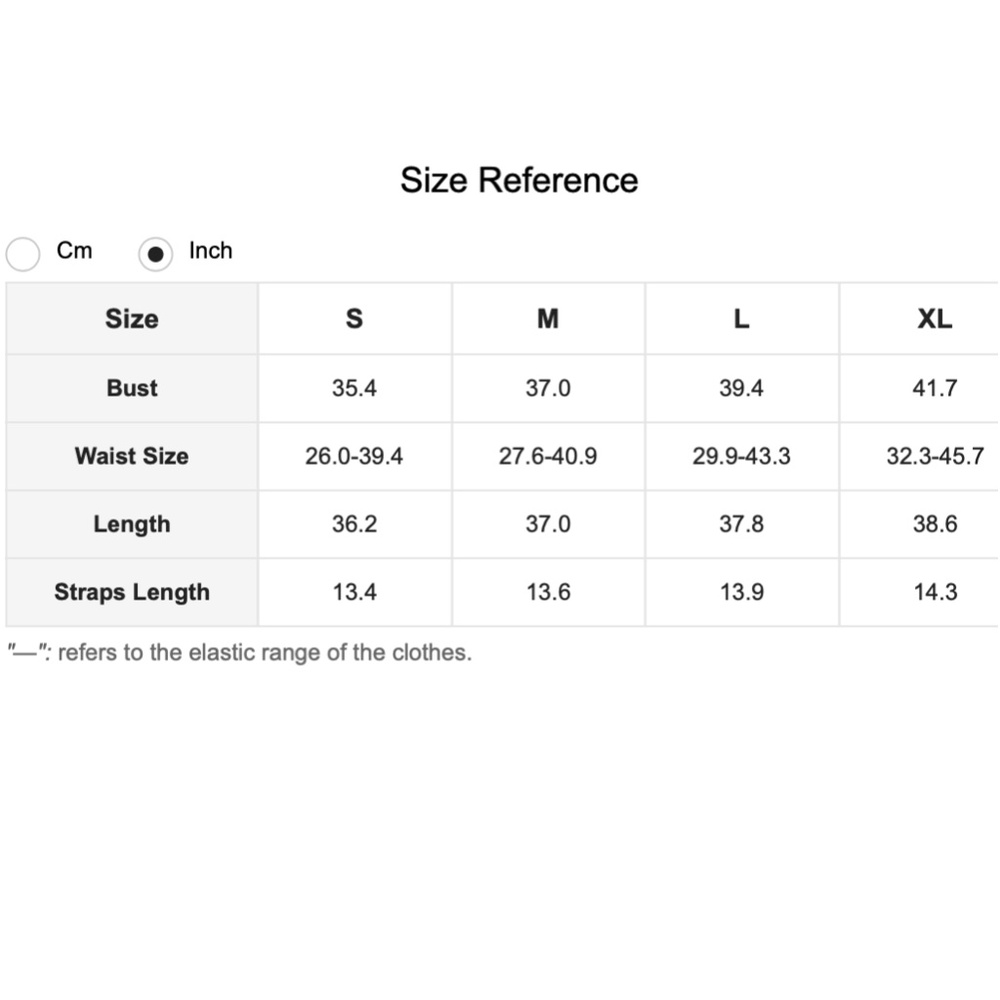This screenshot has height=1000, width=1000.
Task: Click the Size Reference heading
Action: [x=519, y=180]
